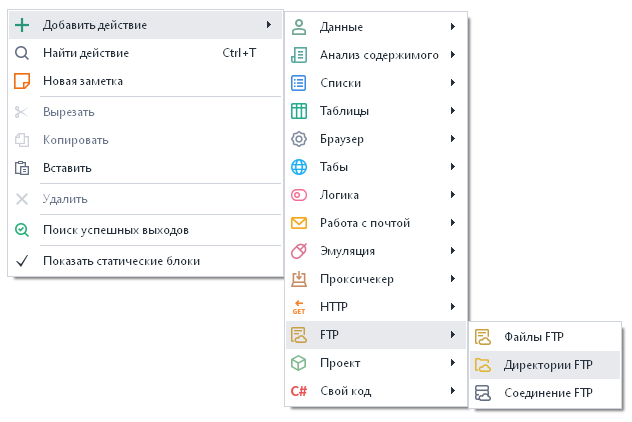The image size is (632, 422).
Task: Toggle Показать статические блоки checkmark
Action: pyautogui.click(x=22, y=261)
